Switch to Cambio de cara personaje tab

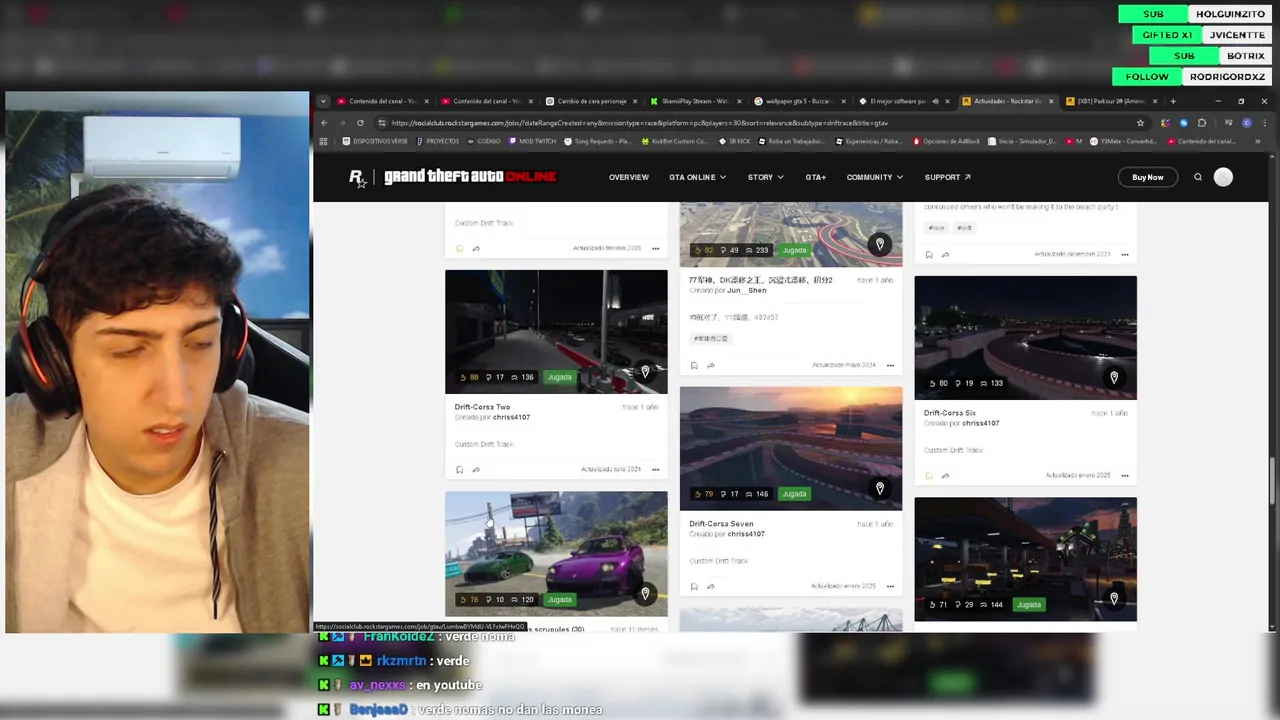(x=590, y=101)
